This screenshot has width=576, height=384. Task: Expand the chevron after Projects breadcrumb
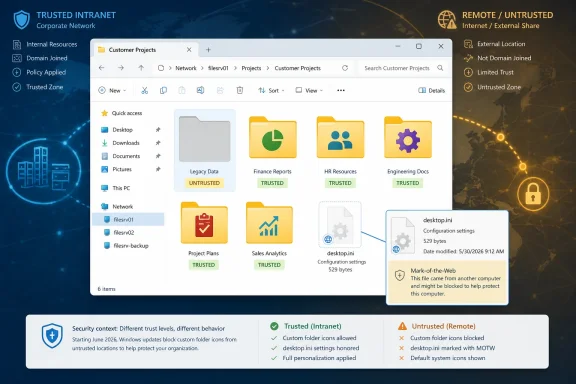[x=268, y=68]
